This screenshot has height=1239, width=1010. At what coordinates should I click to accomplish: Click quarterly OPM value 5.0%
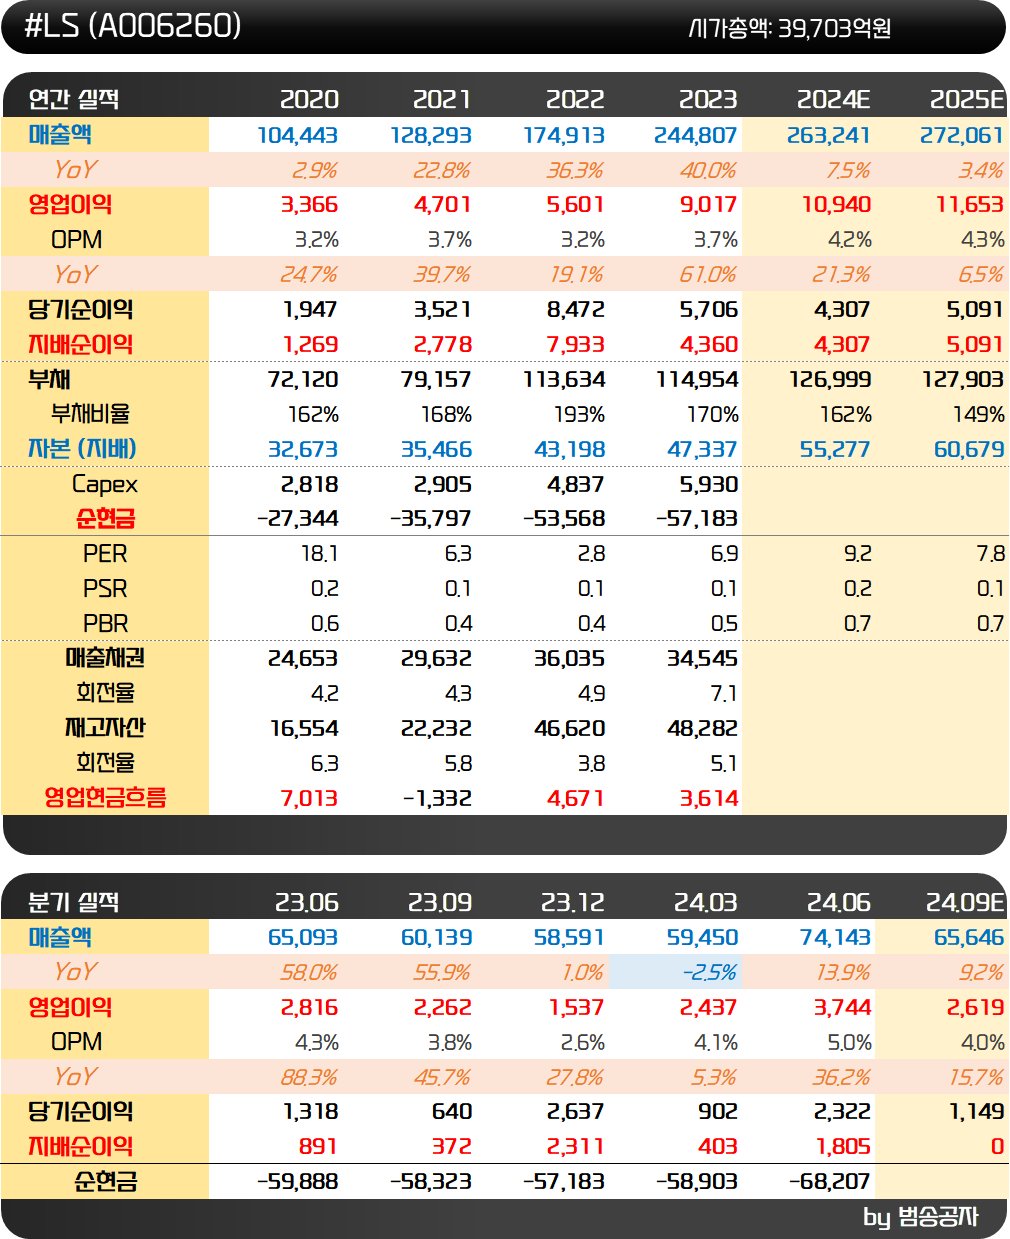tap(850, 1043)
